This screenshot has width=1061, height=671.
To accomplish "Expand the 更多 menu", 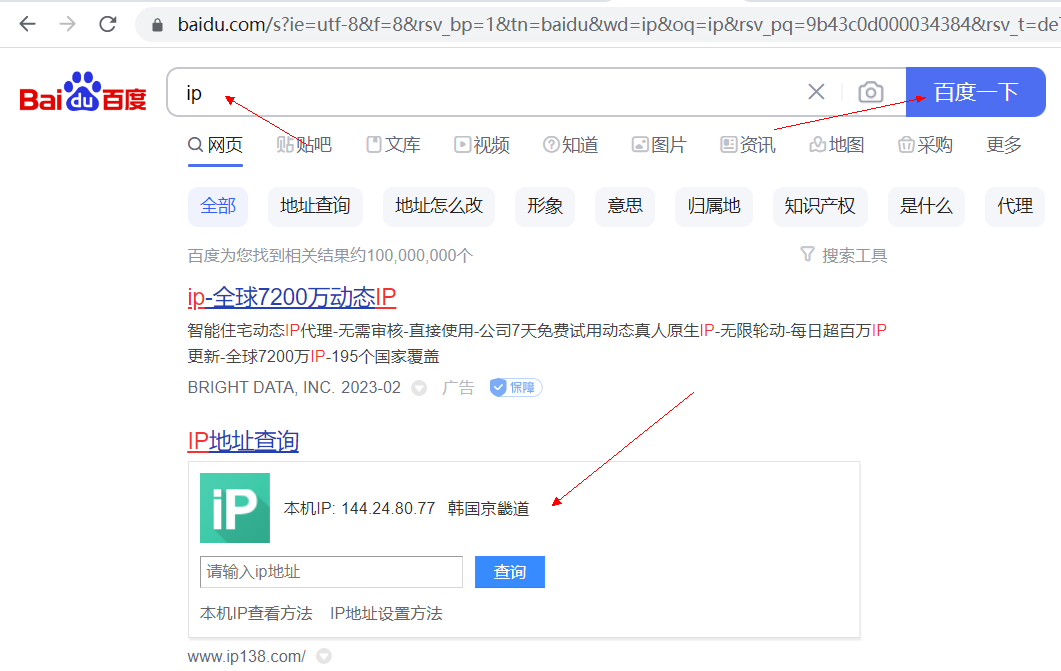I will (x=1003, y=145).
